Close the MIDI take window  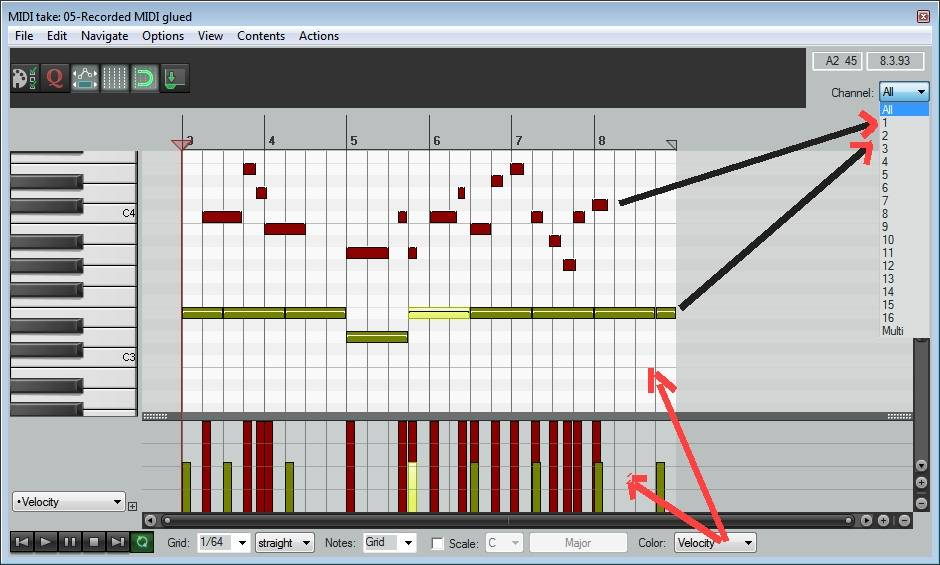[x=923, y=16]
